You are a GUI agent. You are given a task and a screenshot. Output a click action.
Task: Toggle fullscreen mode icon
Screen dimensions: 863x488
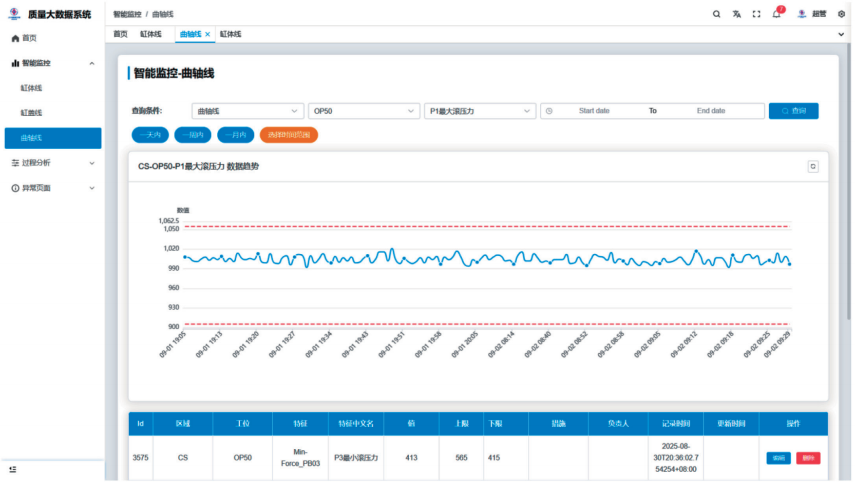coord(756,14)
